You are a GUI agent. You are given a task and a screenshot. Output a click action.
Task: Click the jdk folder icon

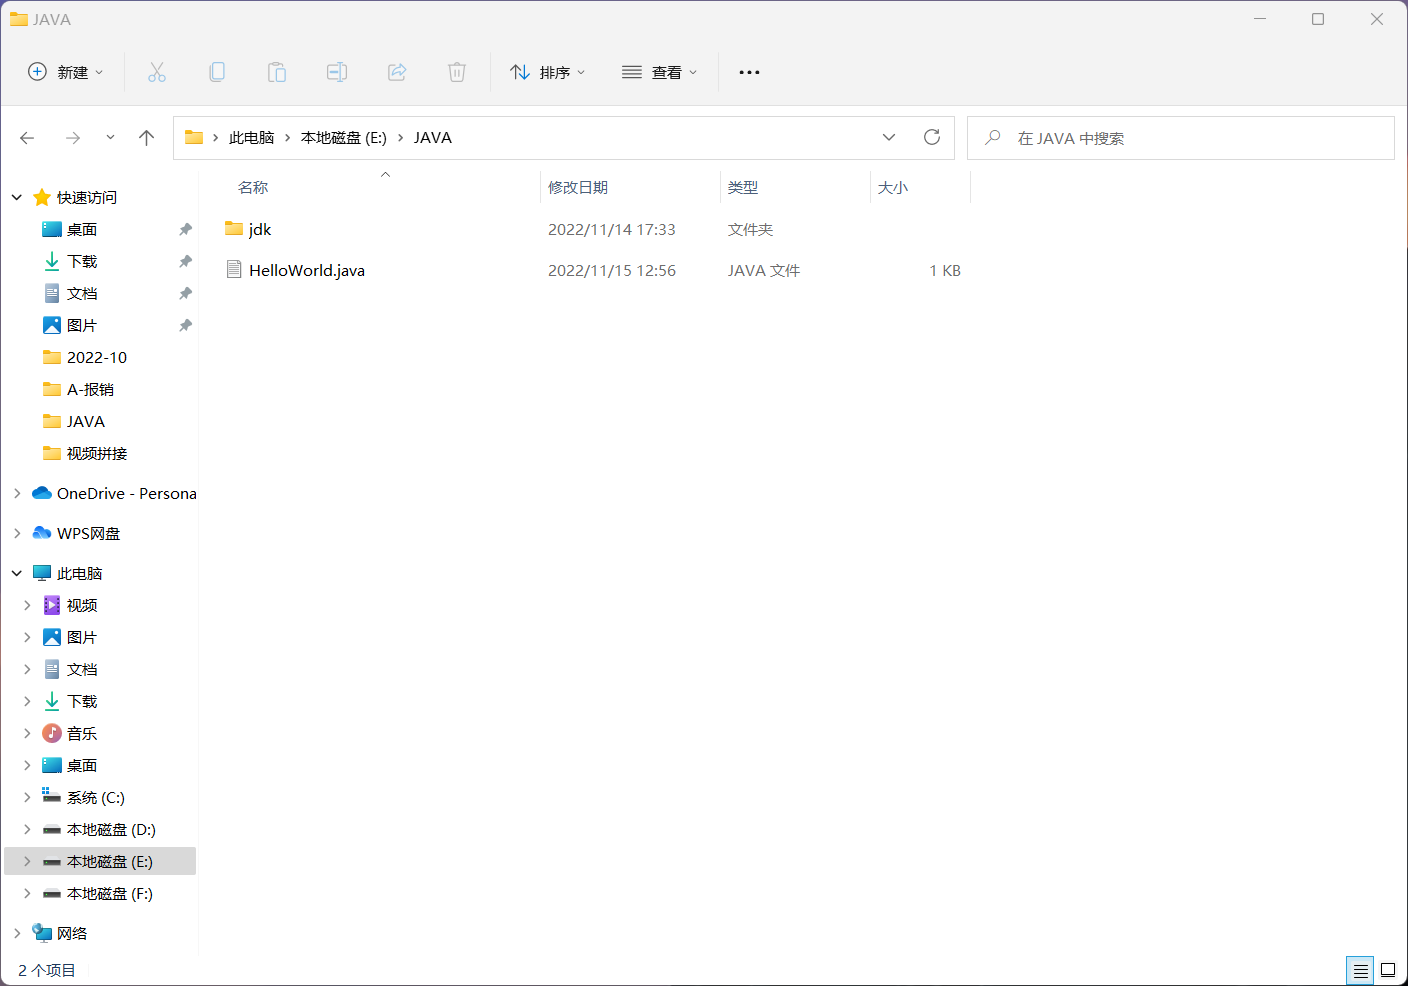click(x=234, y=229)
